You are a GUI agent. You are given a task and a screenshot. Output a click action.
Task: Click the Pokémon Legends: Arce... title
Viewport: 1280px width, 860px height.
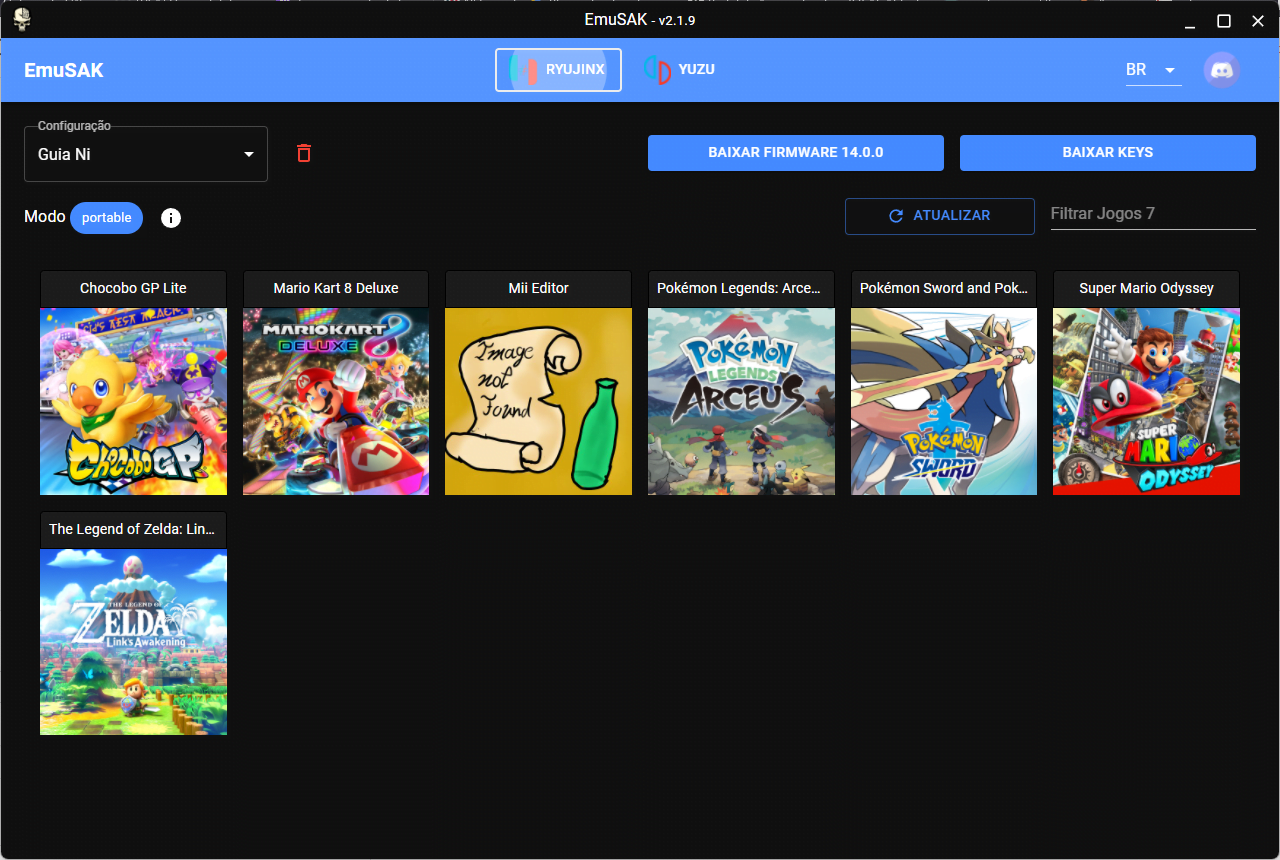click(x=741, y=288)
